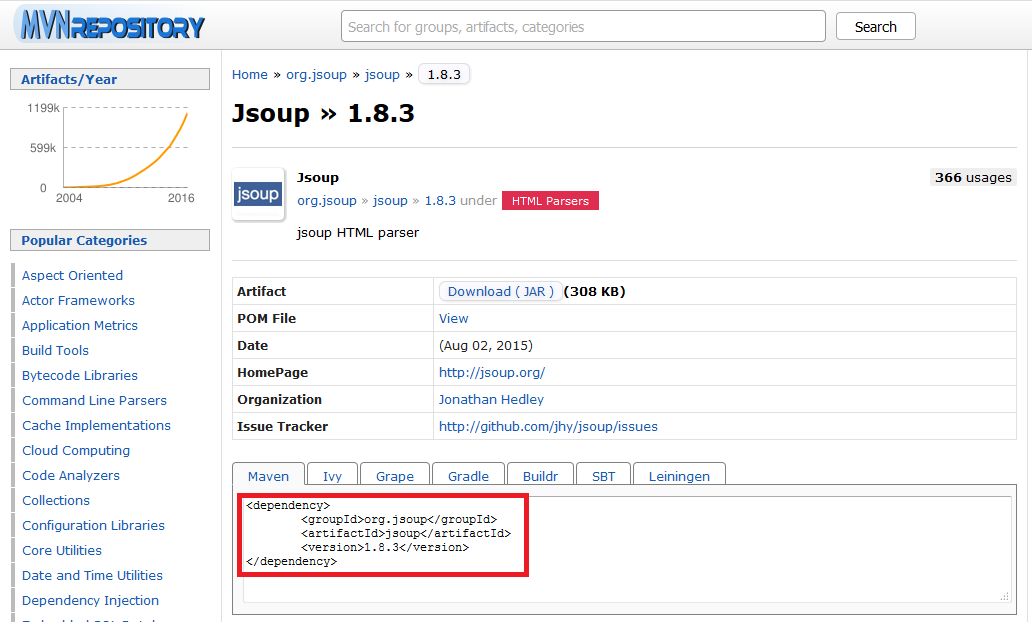Viewport: 1032px width, 622px height.
Task: Focus the search input field
Action: (583, 27)
